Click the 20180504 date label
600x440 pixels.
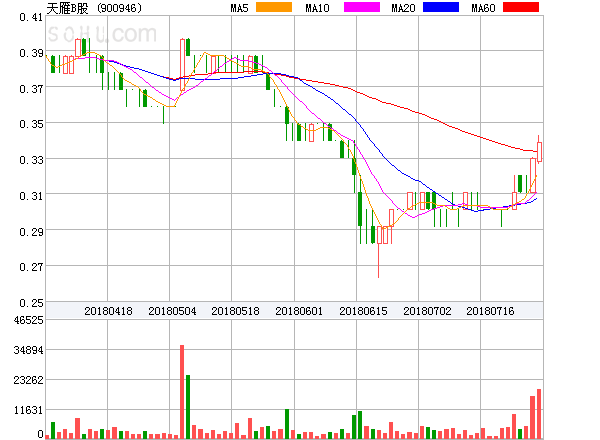coord(172,311)
